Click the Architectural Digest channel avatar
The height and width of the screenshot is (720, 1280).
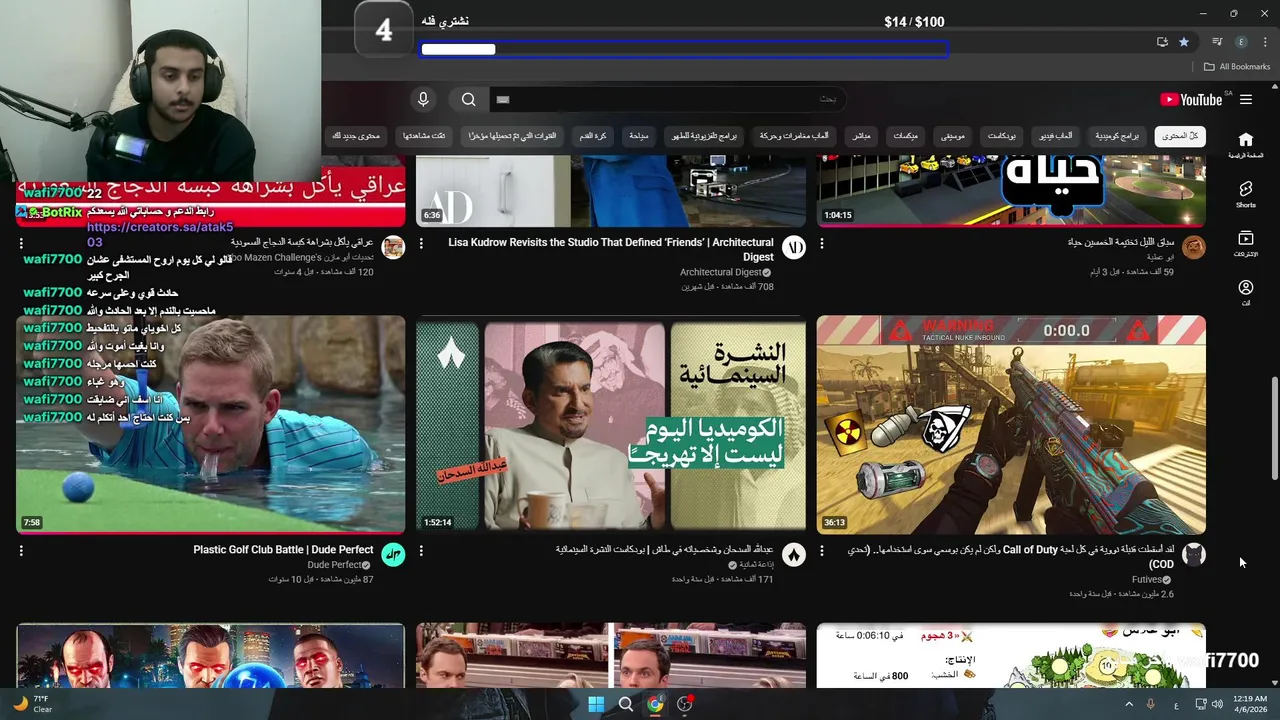coord(794,248)
